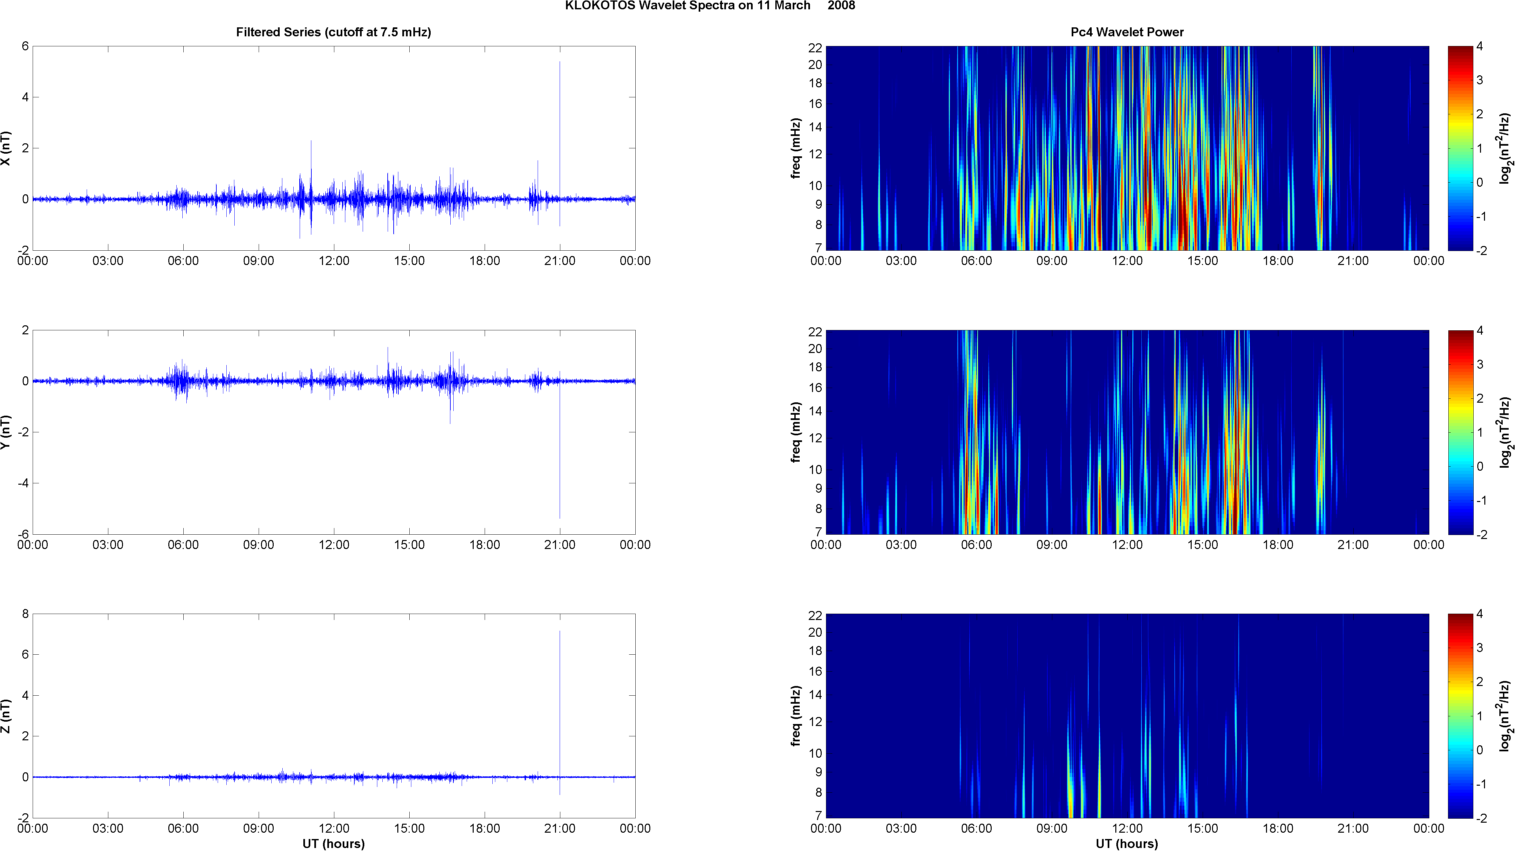Click the log2(nT²/Hz) label of top colorbar
This screenshot has width=1515, height=851.
click(x=1504, y=148)
